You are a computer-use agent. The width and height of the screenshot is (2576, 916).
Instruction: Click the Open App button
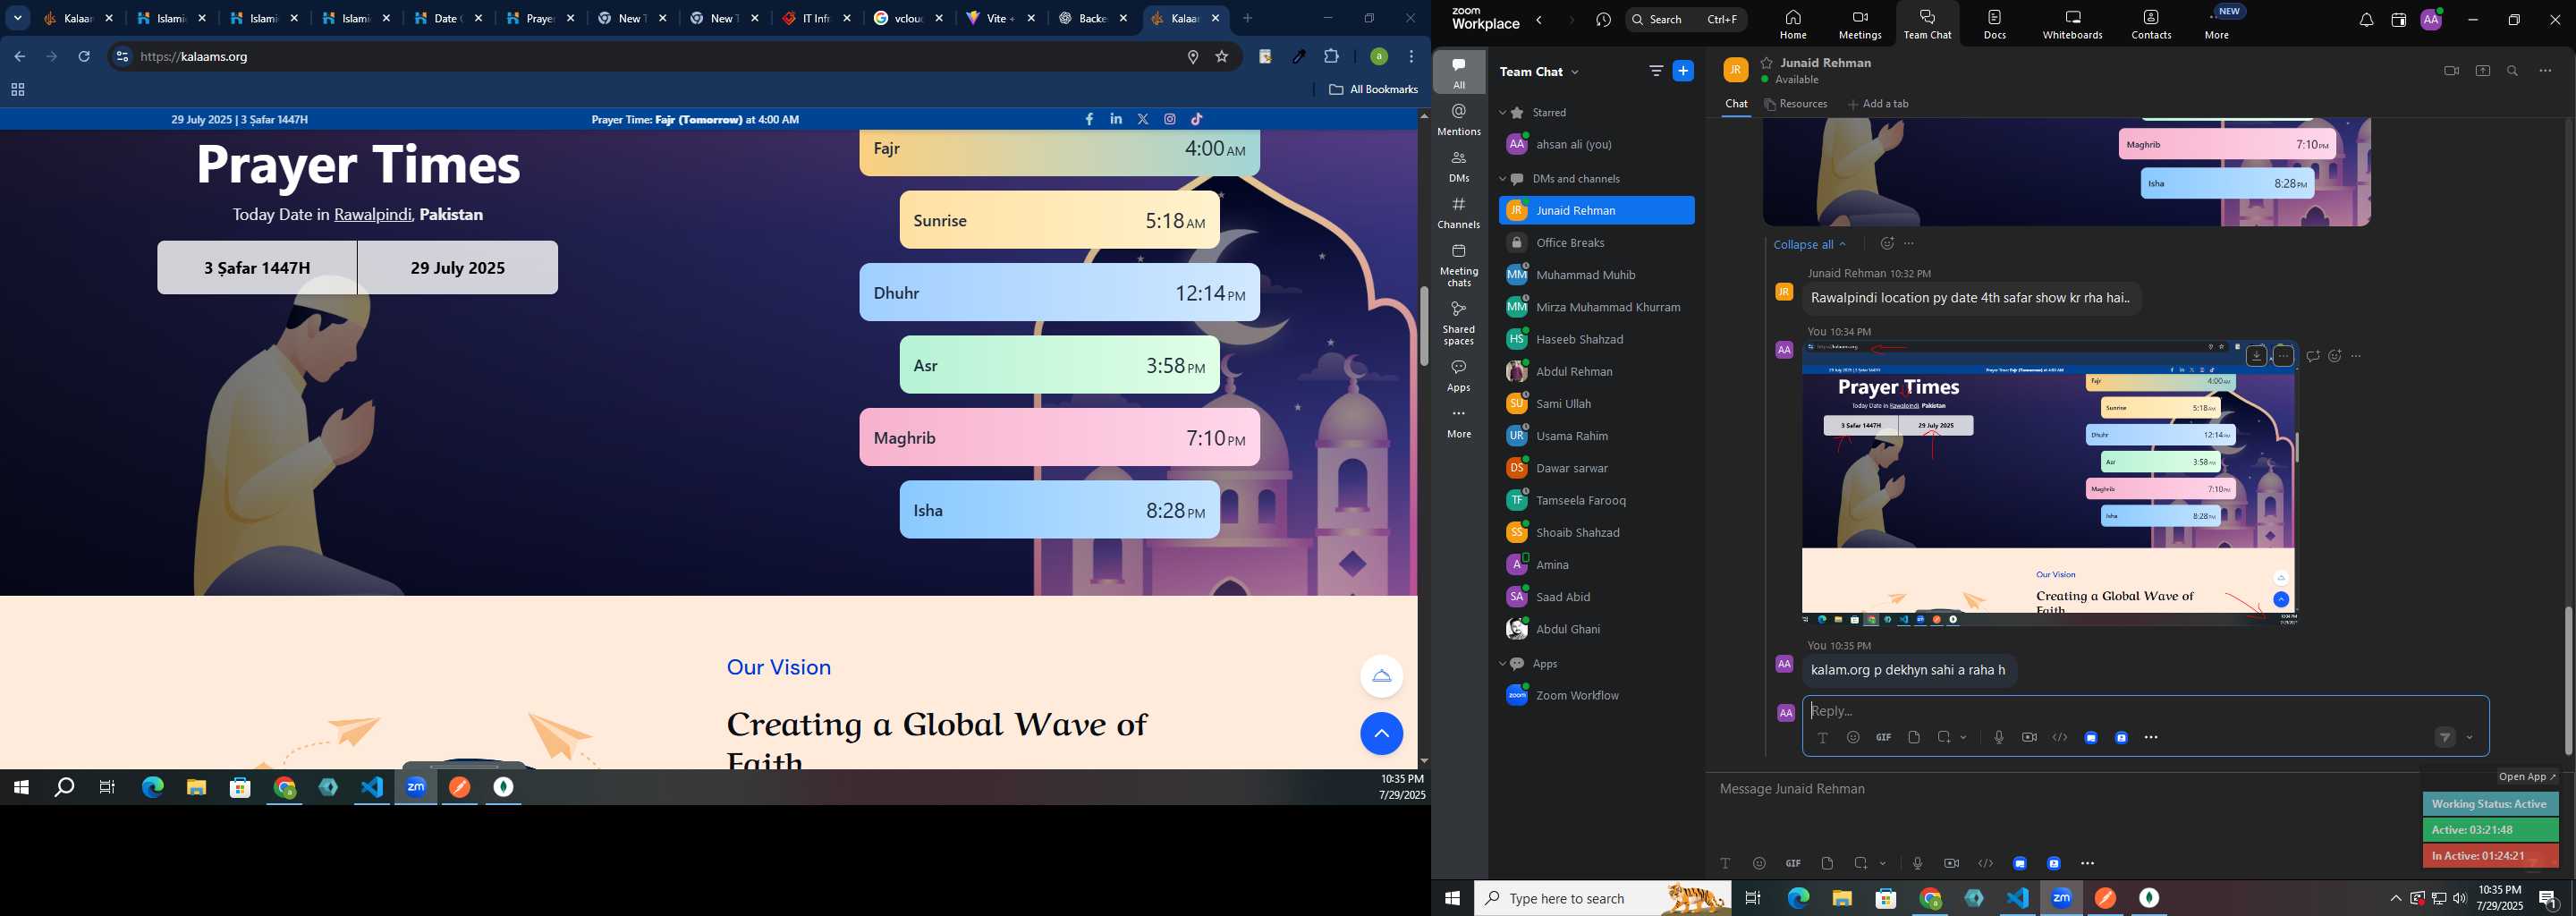tap(2527, 777)
